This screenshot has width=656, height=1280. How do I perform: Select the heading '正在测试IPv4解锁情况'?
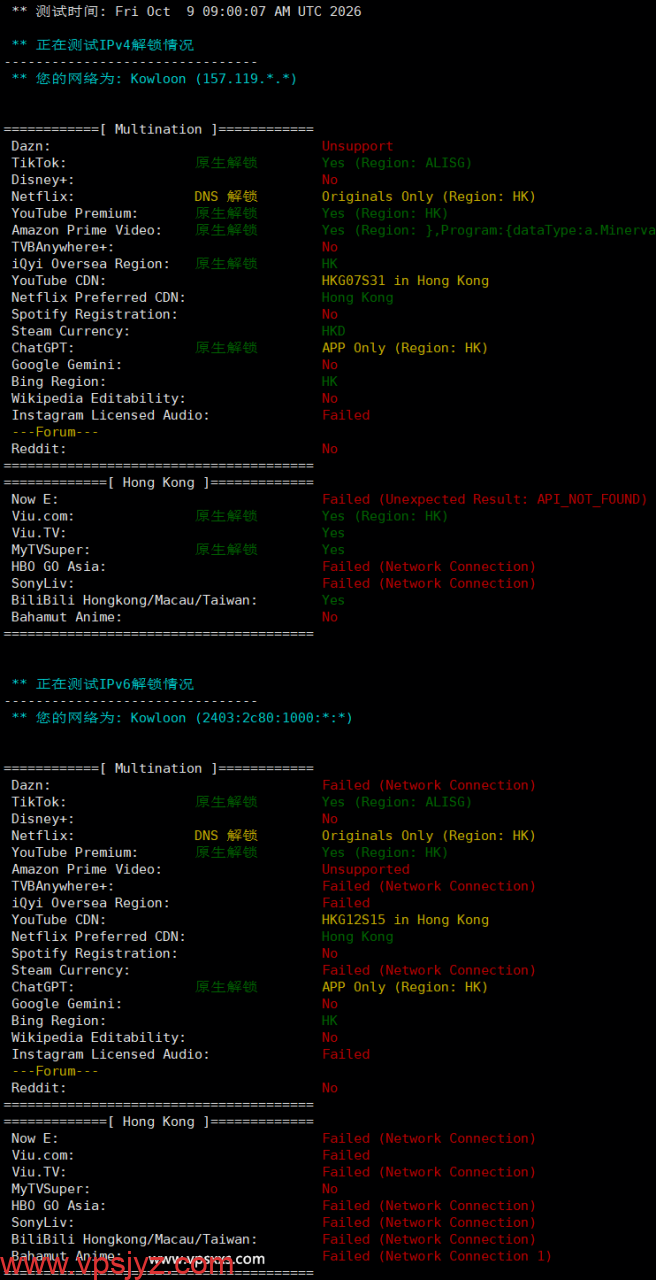point(115,45)
